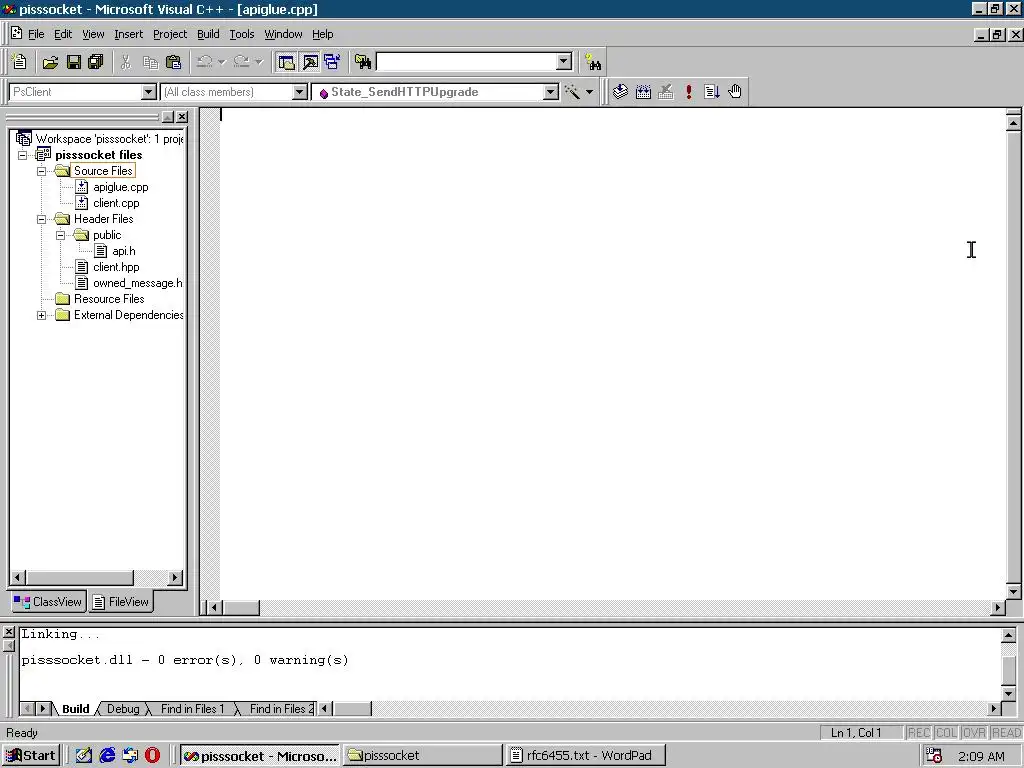Open the Tools menu
Viewport: 1024px width, 768px height.
point(242,34)
